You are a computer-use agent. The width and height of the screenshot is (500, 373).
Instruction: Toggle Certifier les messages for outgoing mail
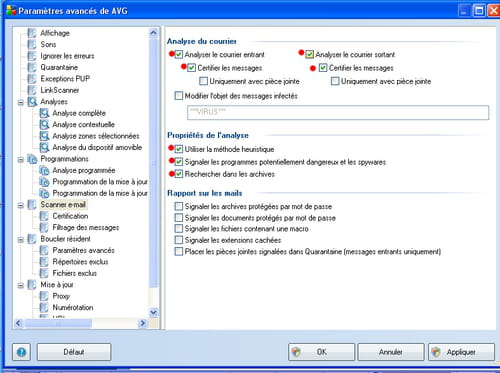tap(323, 68)
